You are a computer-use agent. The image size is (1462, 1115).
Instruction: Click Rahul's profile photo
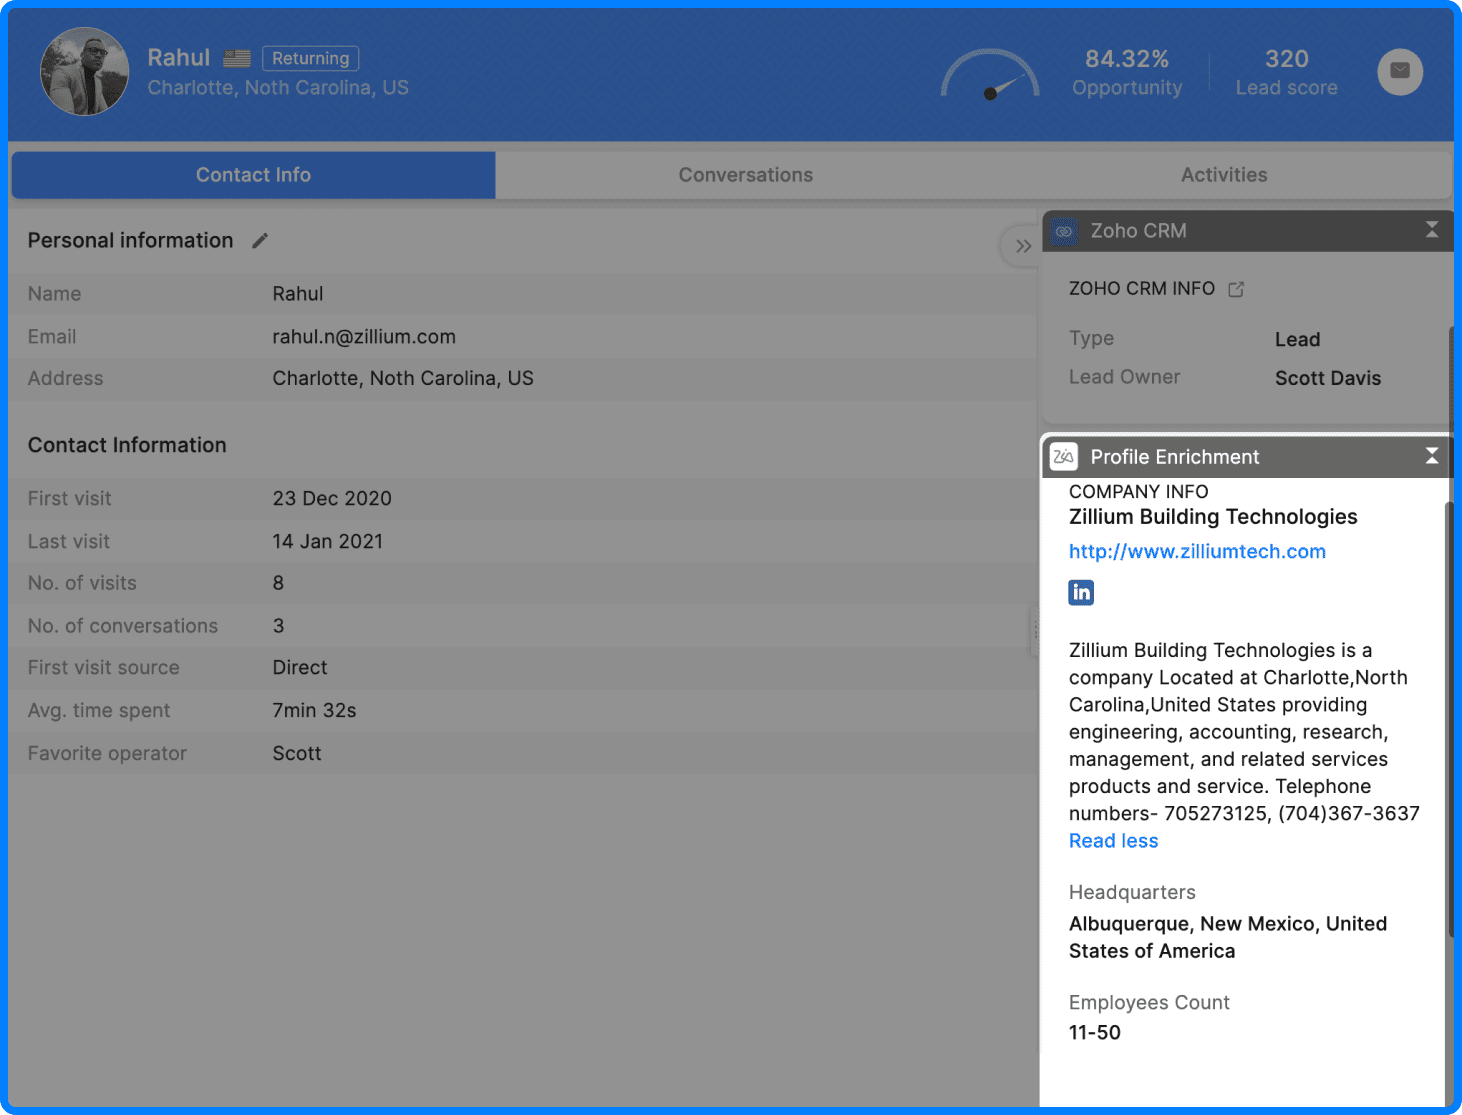(85, 71)
